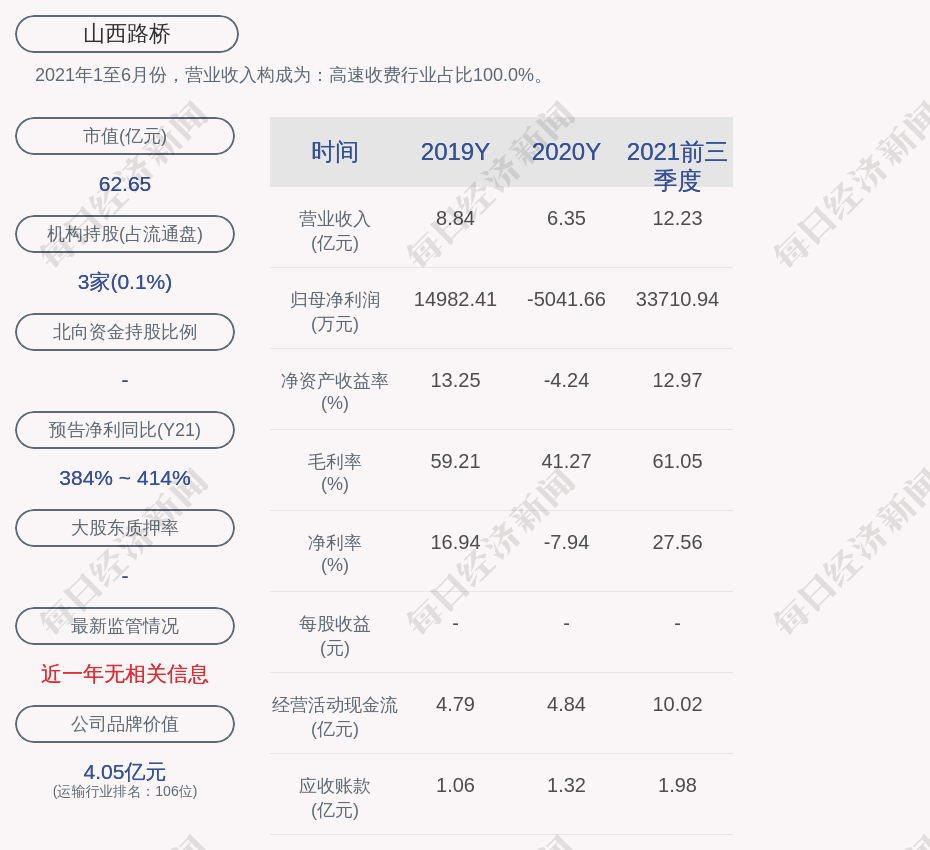
Task: Click the 毛利率(%) row label
Action: [x=335, y=473]
